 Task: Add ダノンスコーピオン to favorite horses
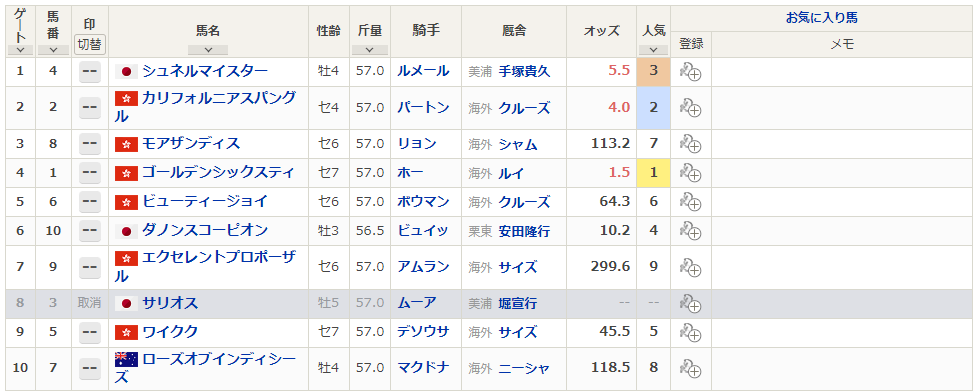point(690,231)
